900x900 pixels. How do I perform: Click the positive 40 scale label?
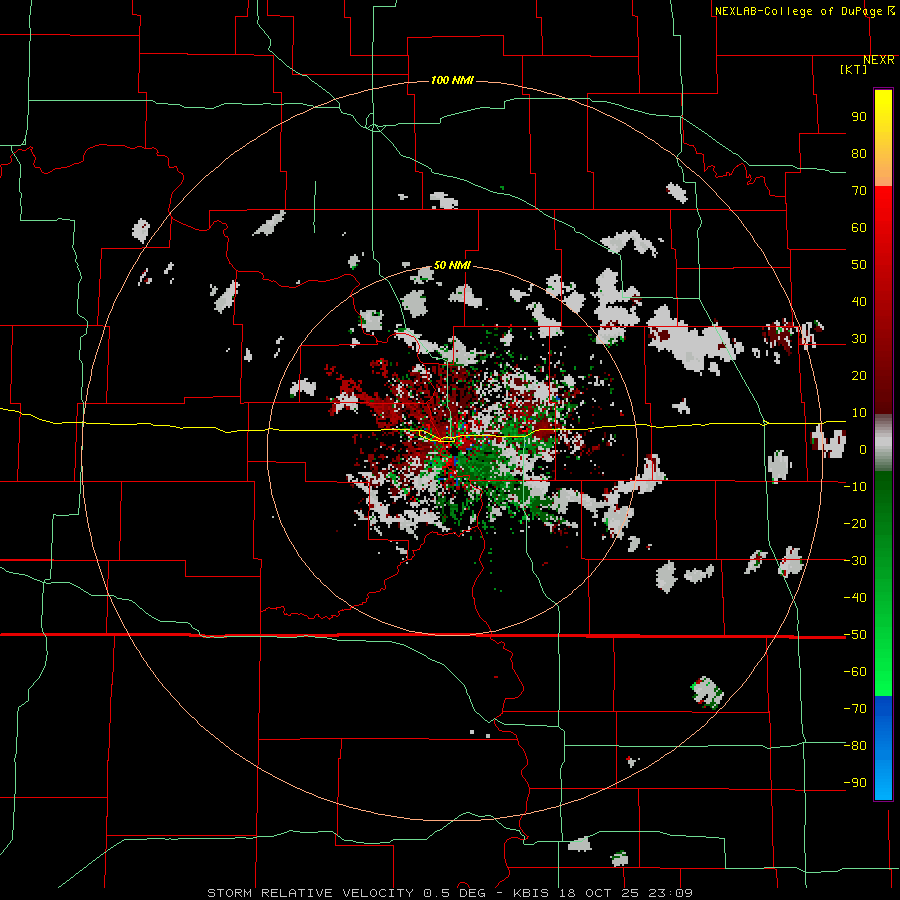click(x=859, y=302)
